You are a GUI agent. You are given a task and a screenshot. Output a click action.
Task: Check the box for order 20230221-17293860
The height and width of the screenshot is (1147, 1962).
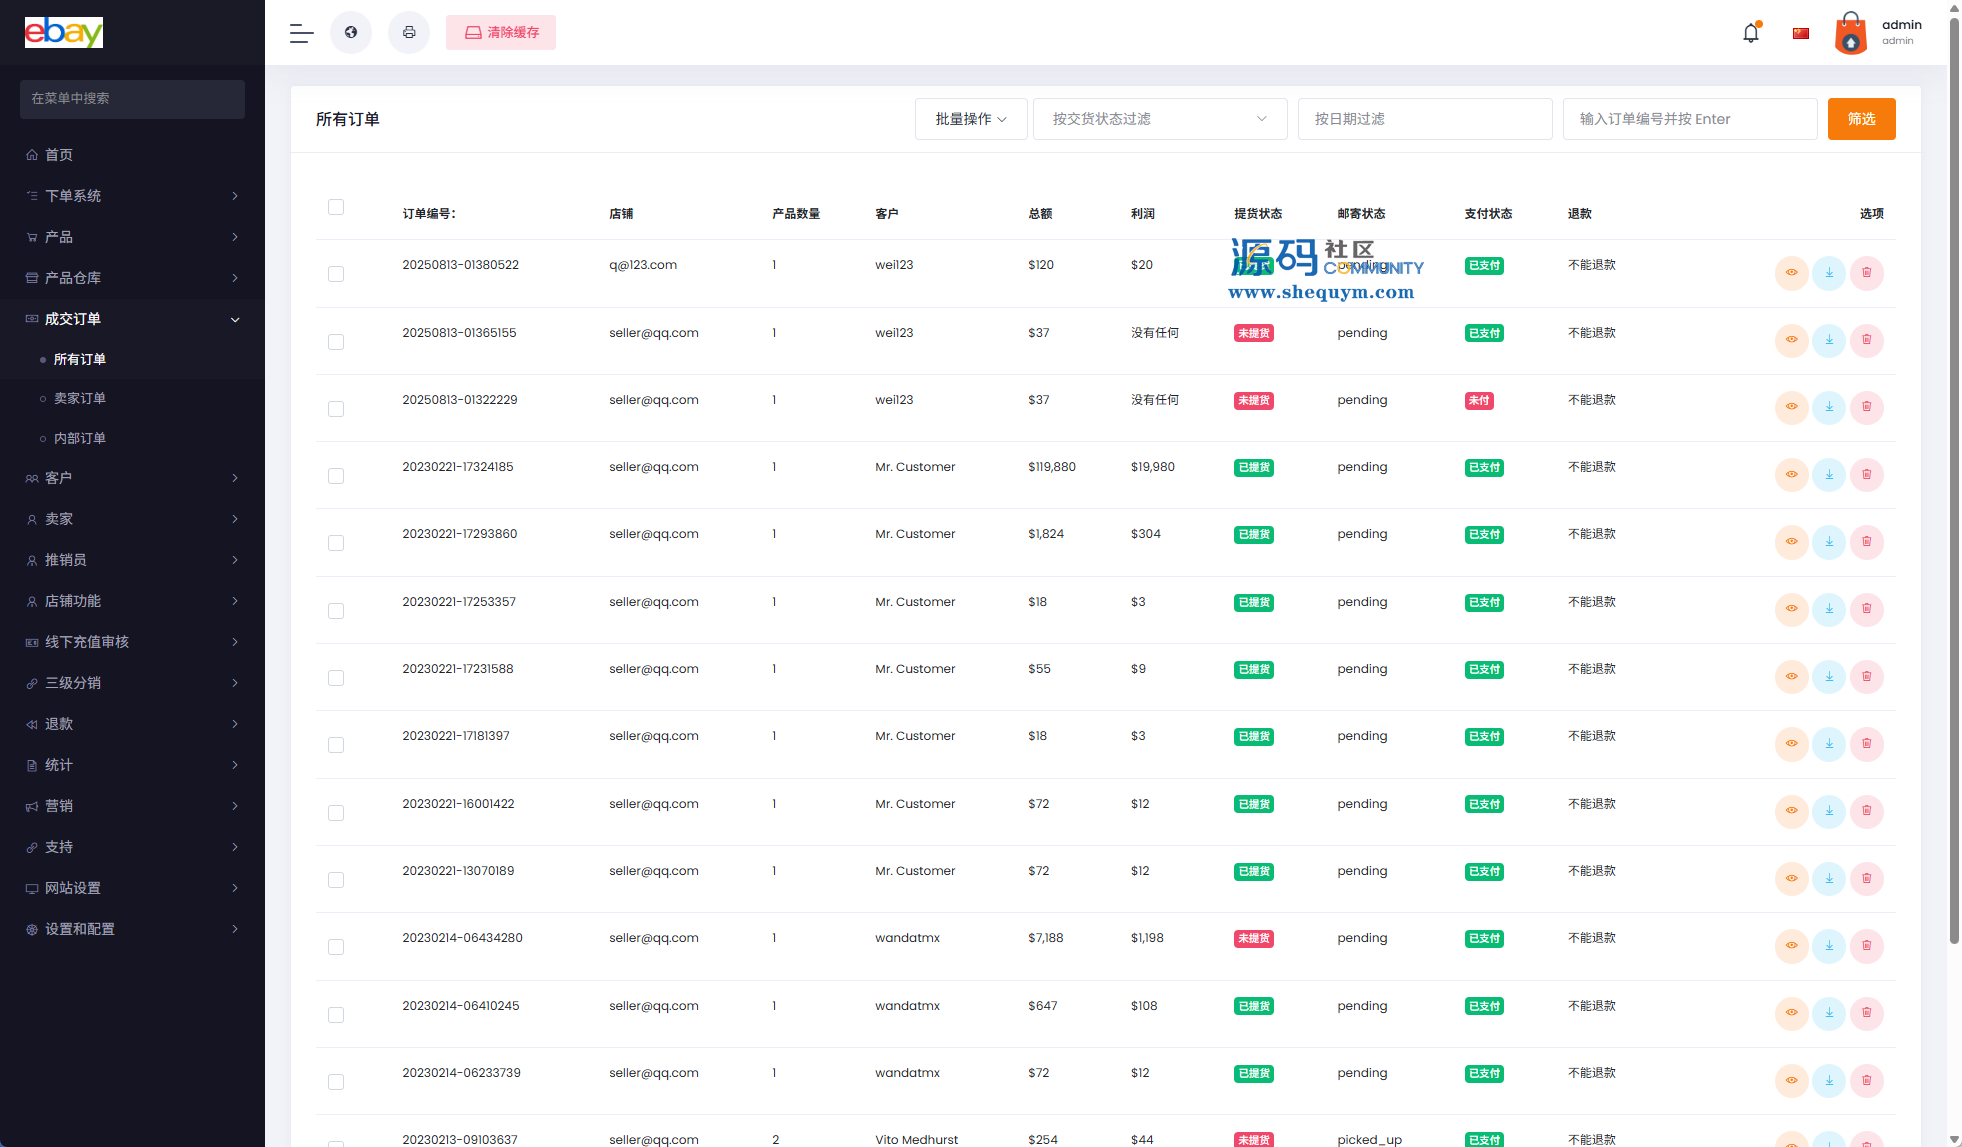pos(336,543)
